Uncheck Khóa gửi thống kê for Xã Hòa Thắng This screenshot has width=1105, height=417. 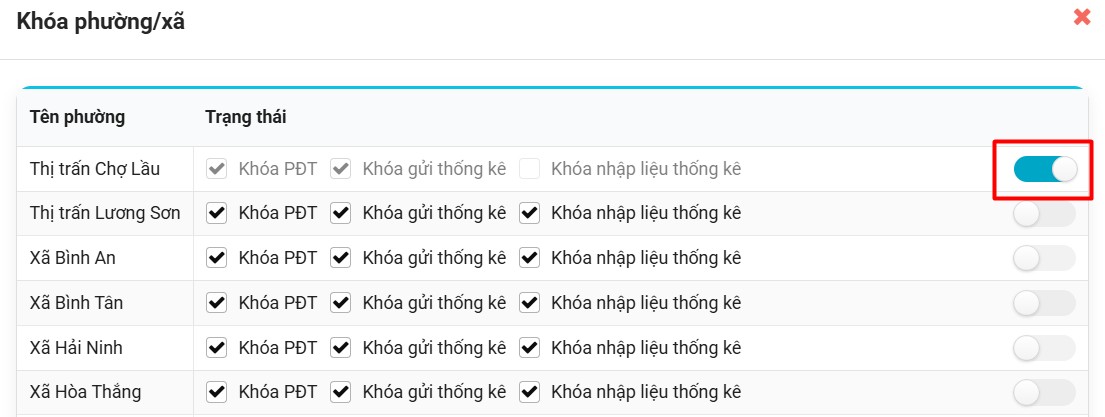point(341,392)
